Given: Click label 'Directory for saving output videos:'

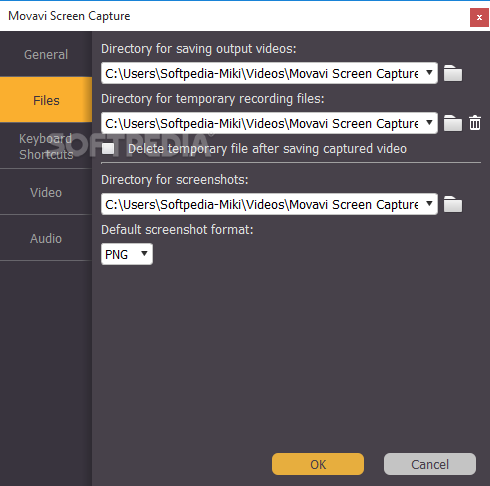Looking at the screenshot, I should pos(199,49).
